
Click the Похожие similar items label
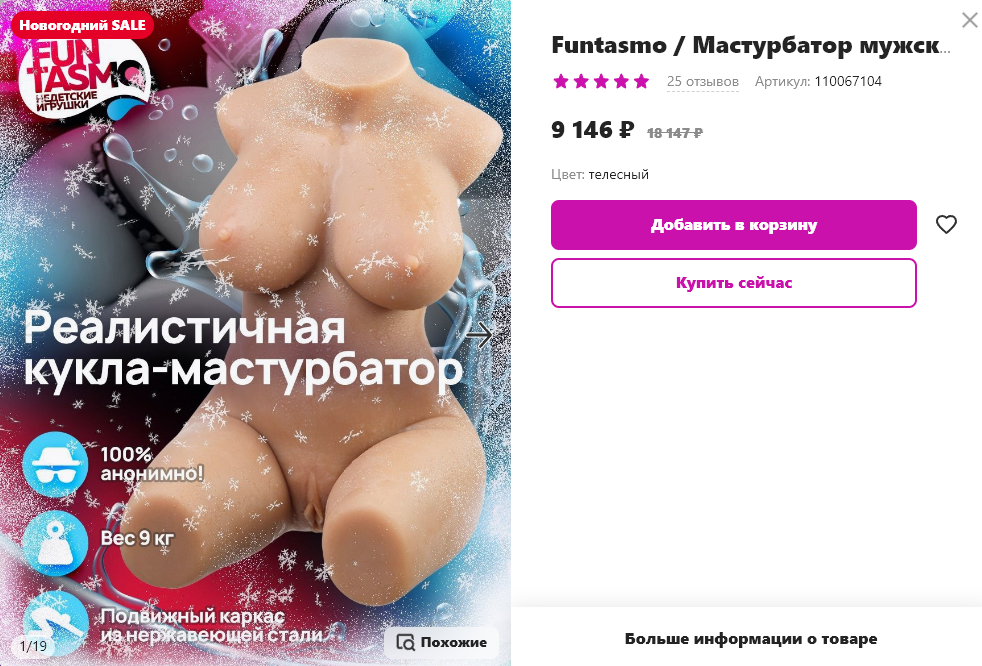(x=453, y=642)
